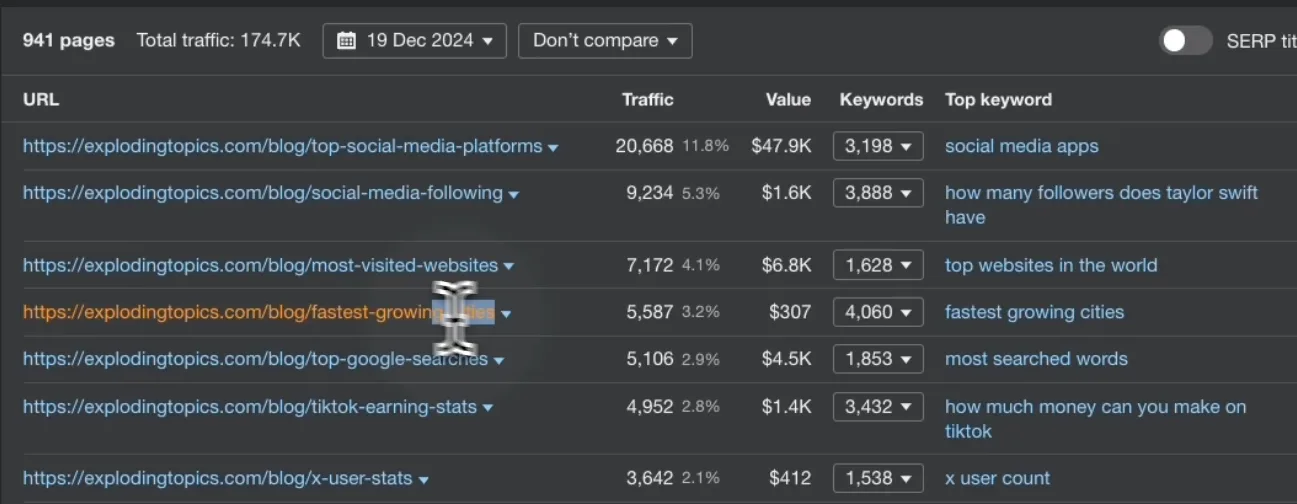Open the top-google-searches URL link
Screen dimensions: 1297x504
(x=255, y=359)
